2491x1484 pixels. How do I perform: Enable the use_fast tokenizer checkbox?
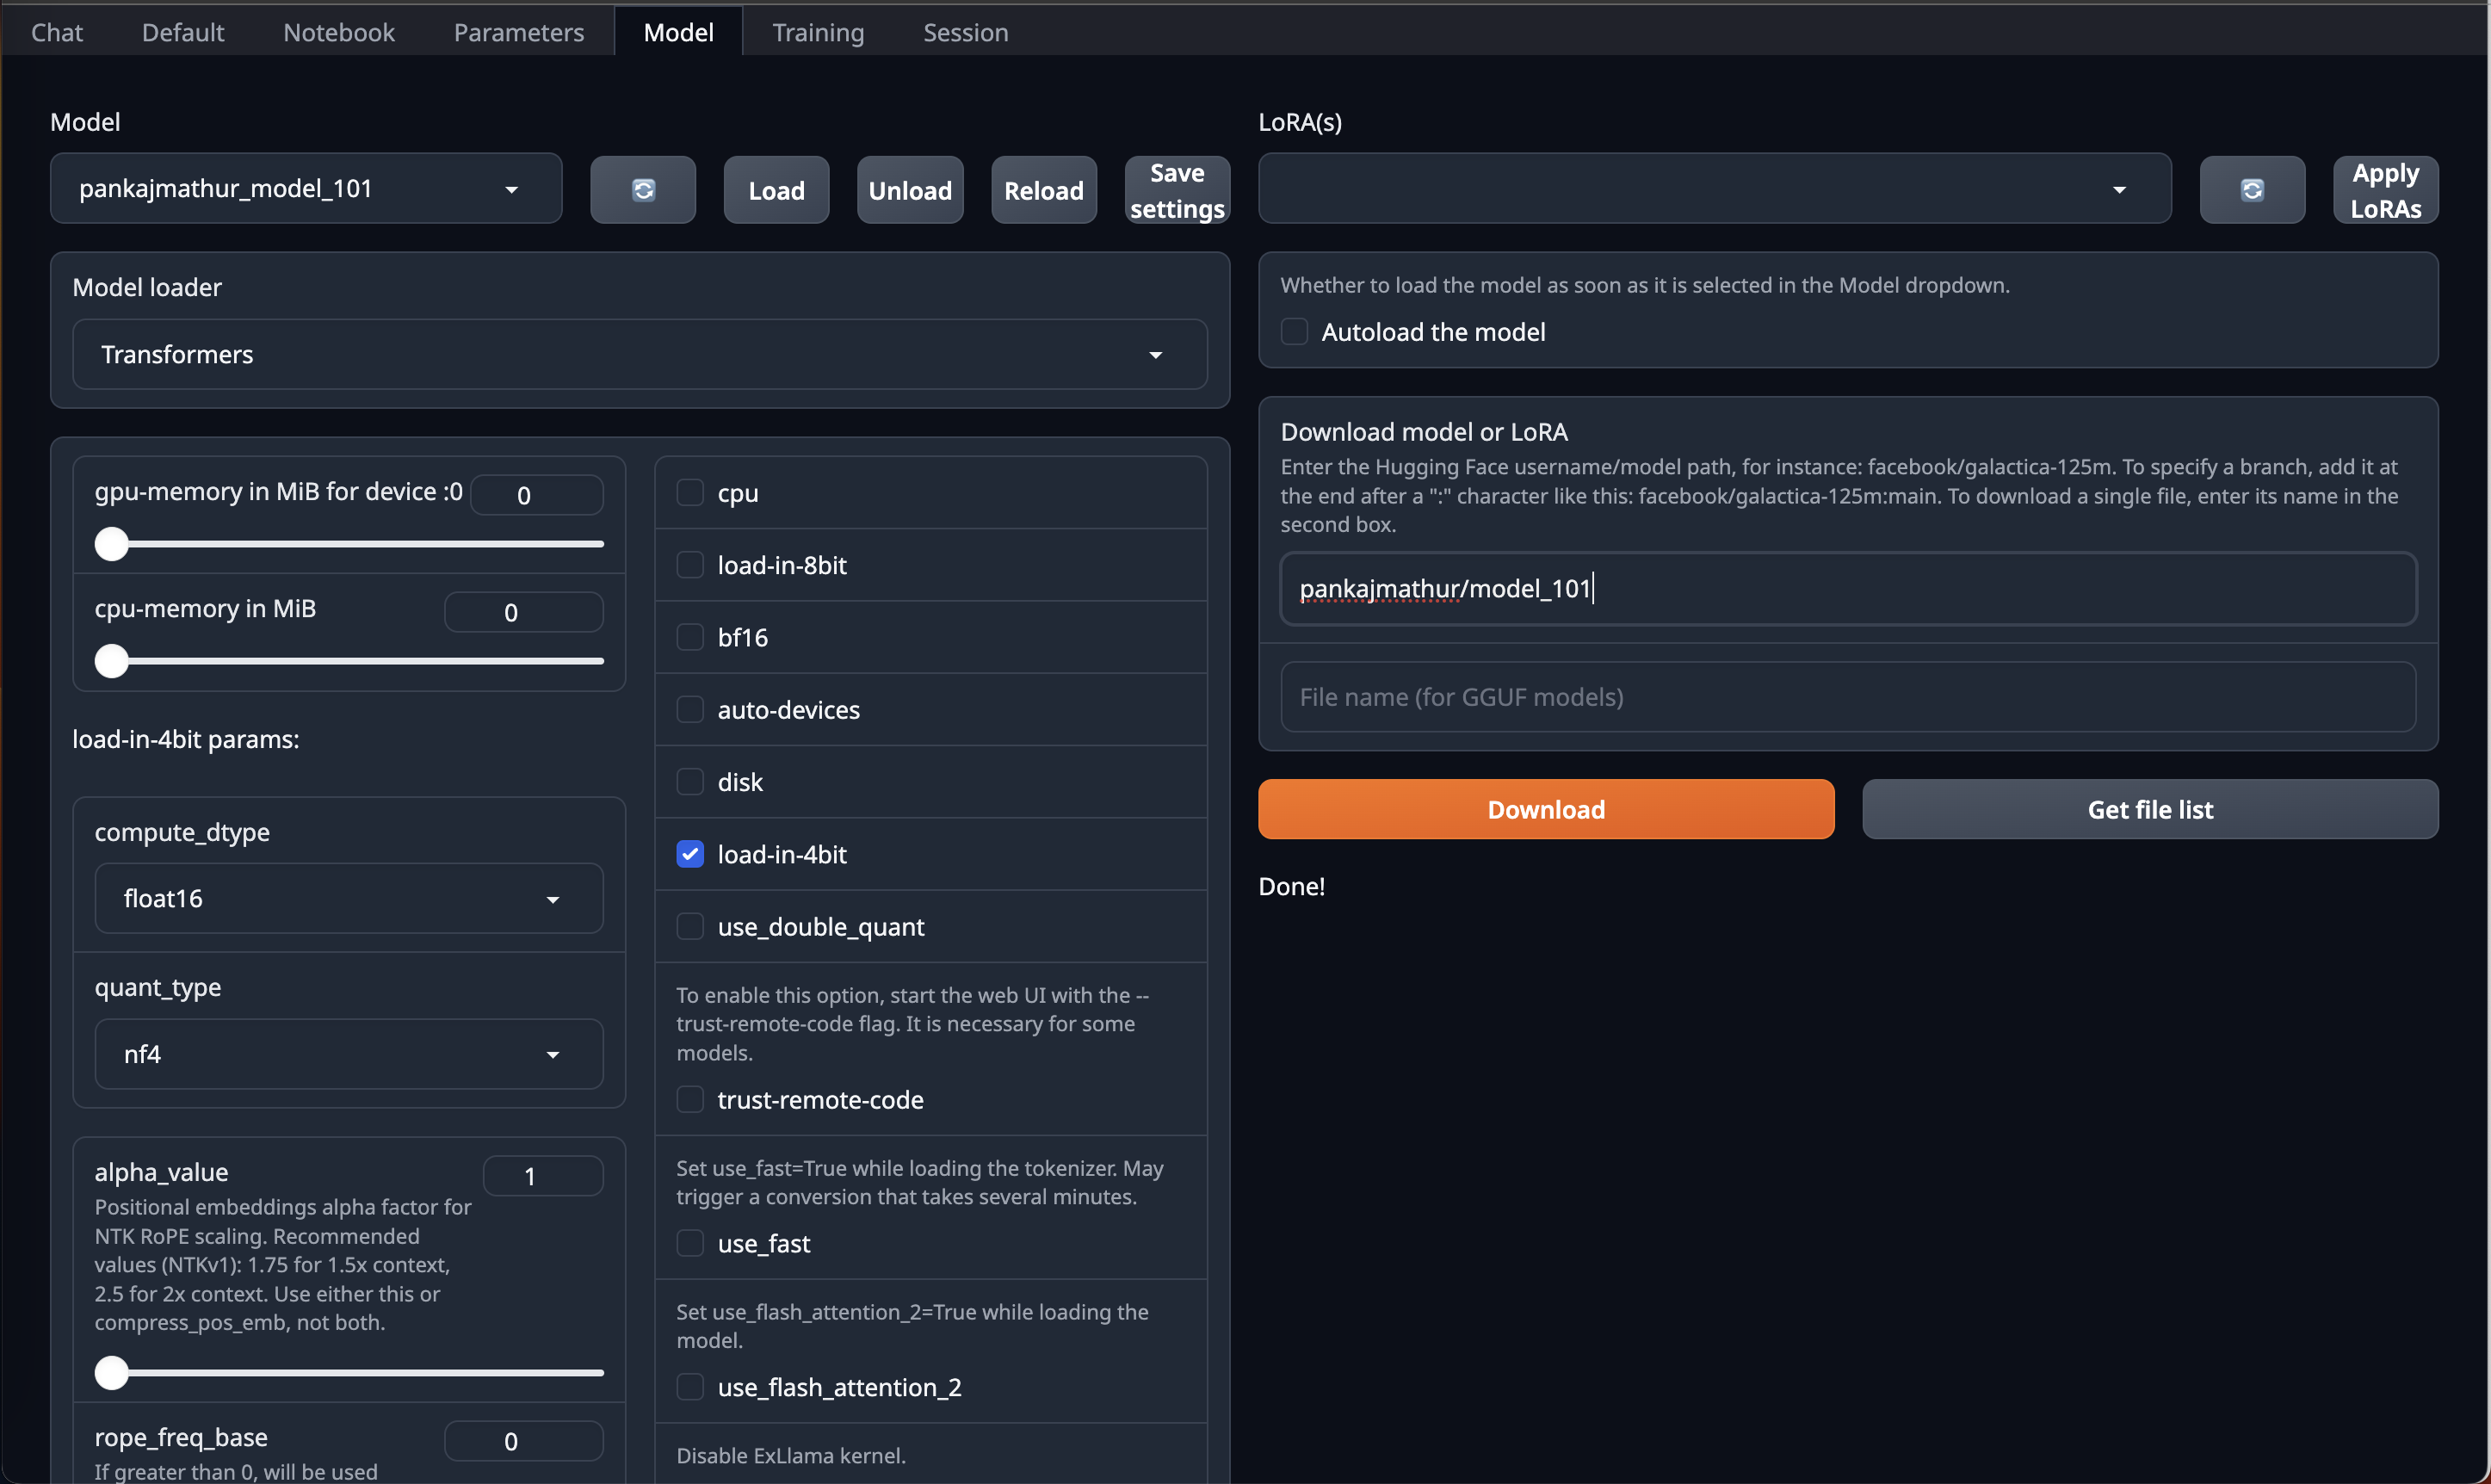689,1242
